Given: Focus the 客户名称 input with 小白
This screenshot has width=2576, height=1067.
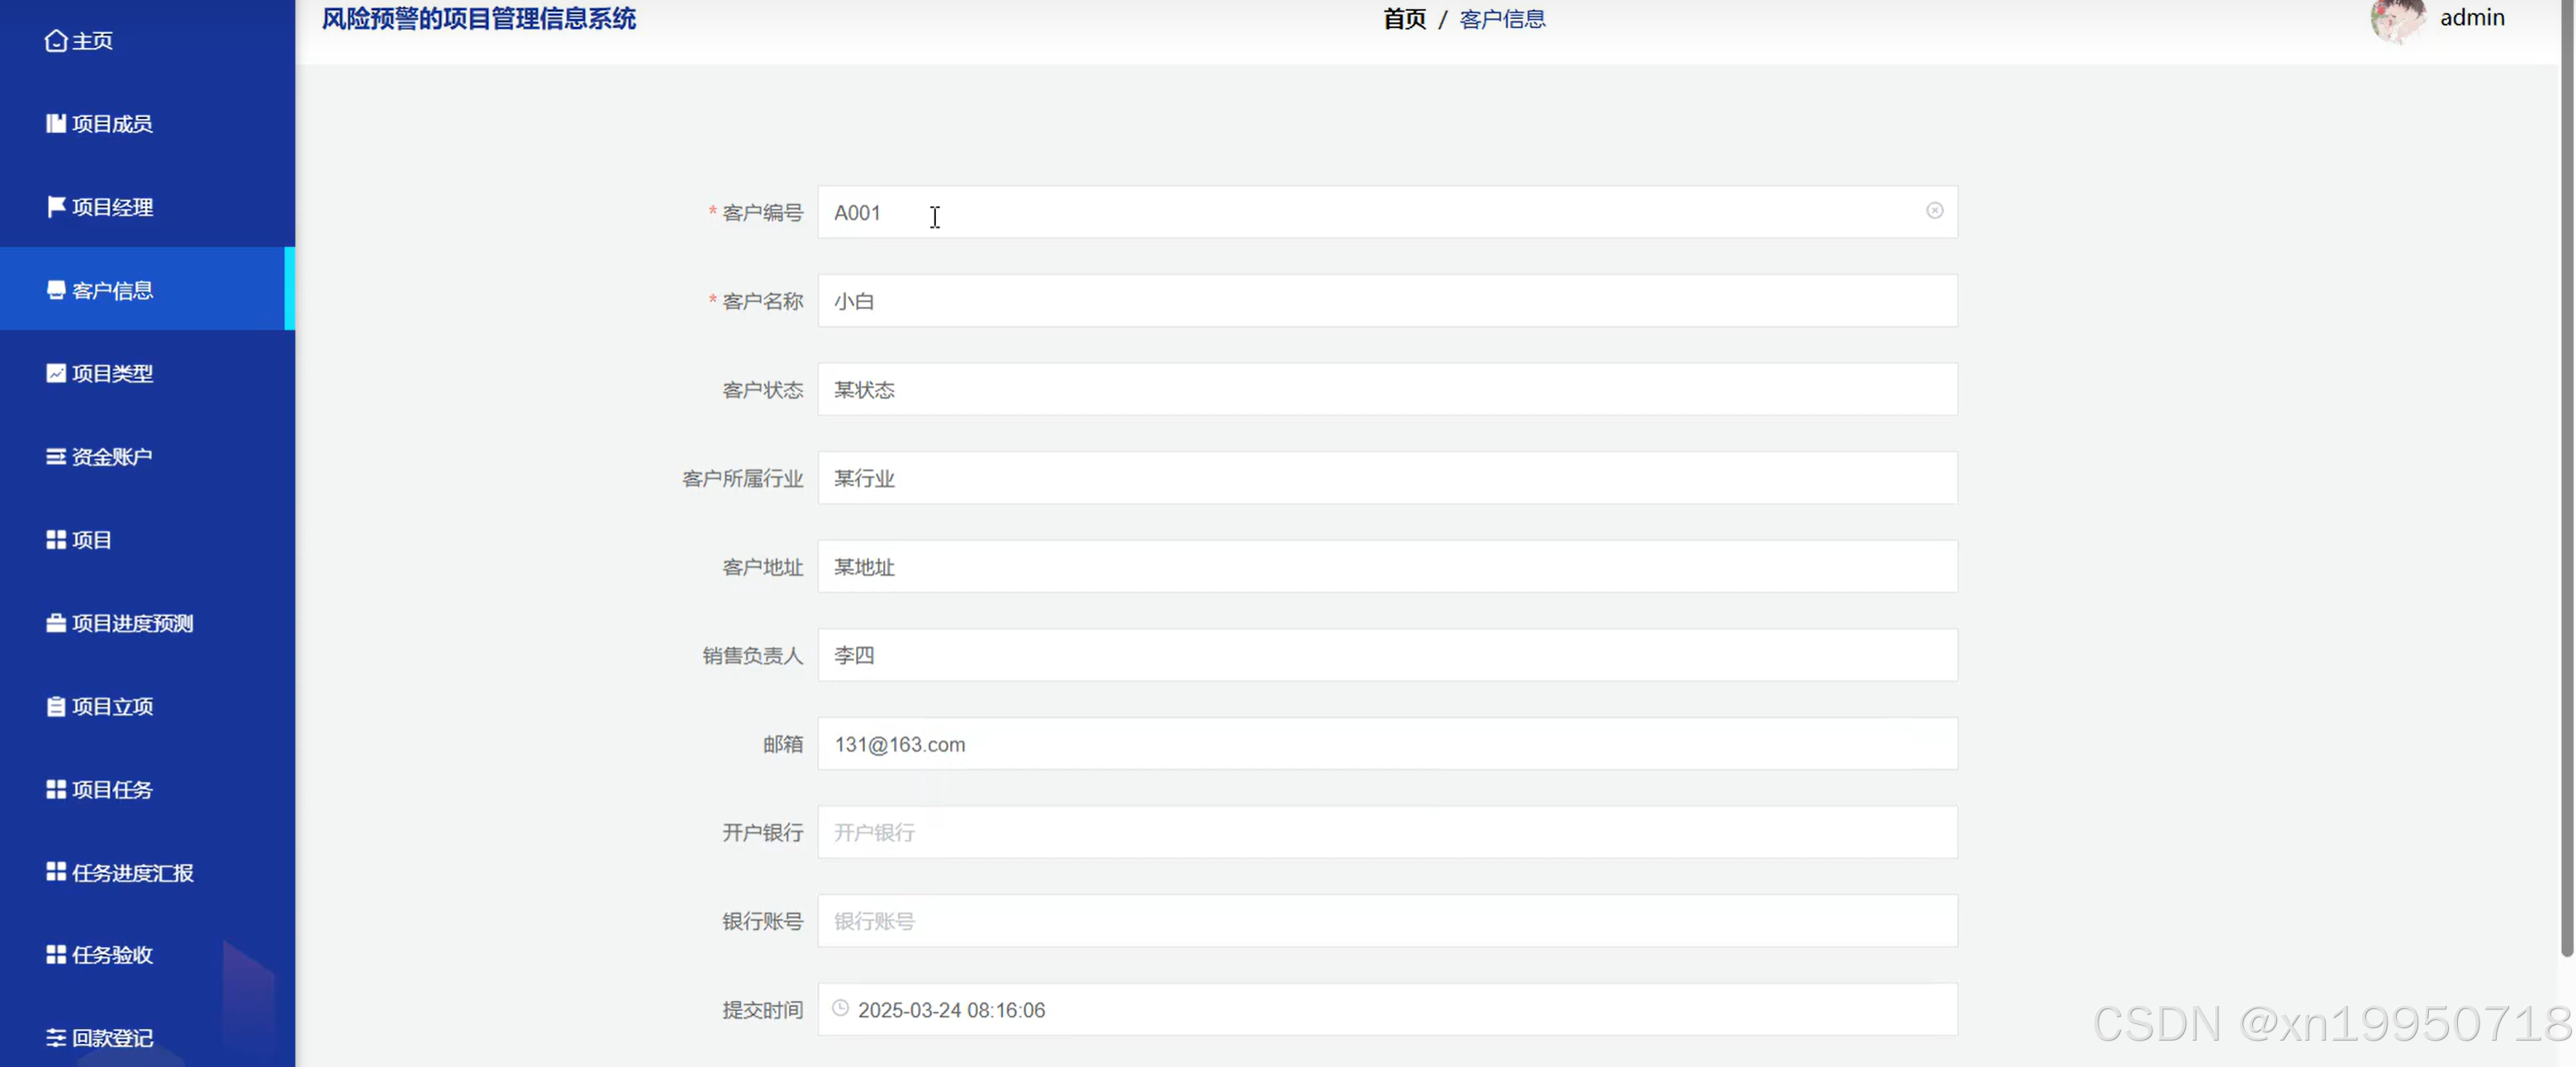Looking at the screenshot, I should 1387,300.
